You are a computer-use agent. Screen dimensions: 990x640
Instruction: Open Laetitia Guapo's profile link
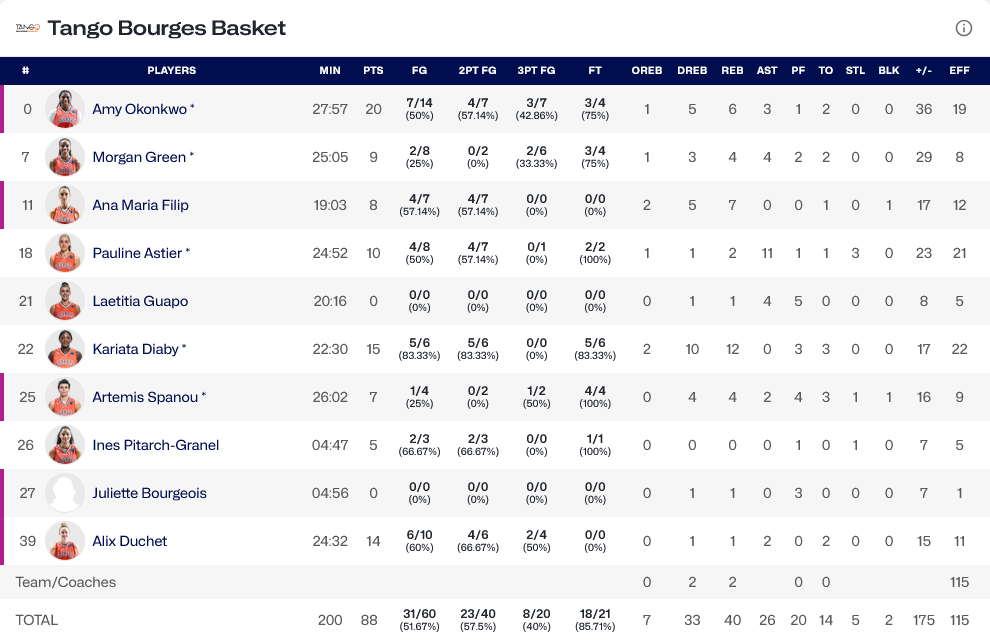[x=140, y=301]
